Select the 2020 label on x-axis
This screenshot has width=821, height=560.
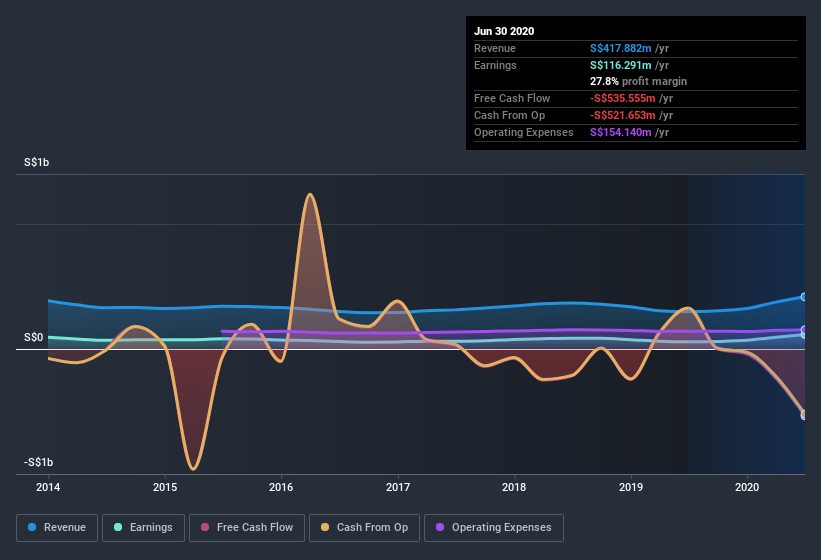pyautogui.click(x=747, y=487)
